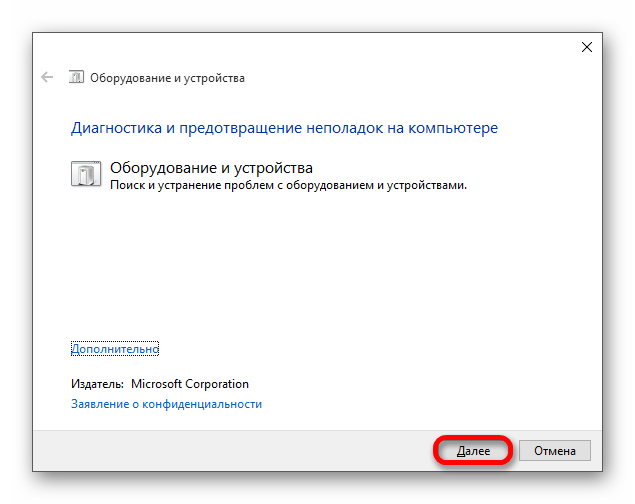Click the 'Издатель:' label
635x504 pixels.
tap(97, 384)
